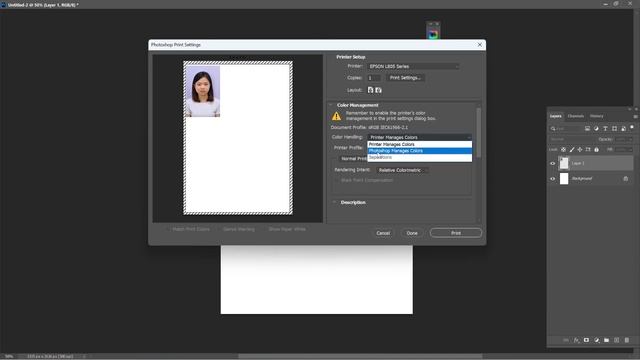Image resolution: width=640 pixels, height=360 pixels.
Task: Hide Layer 1 visibility eye
Action: tap(553, 163)
